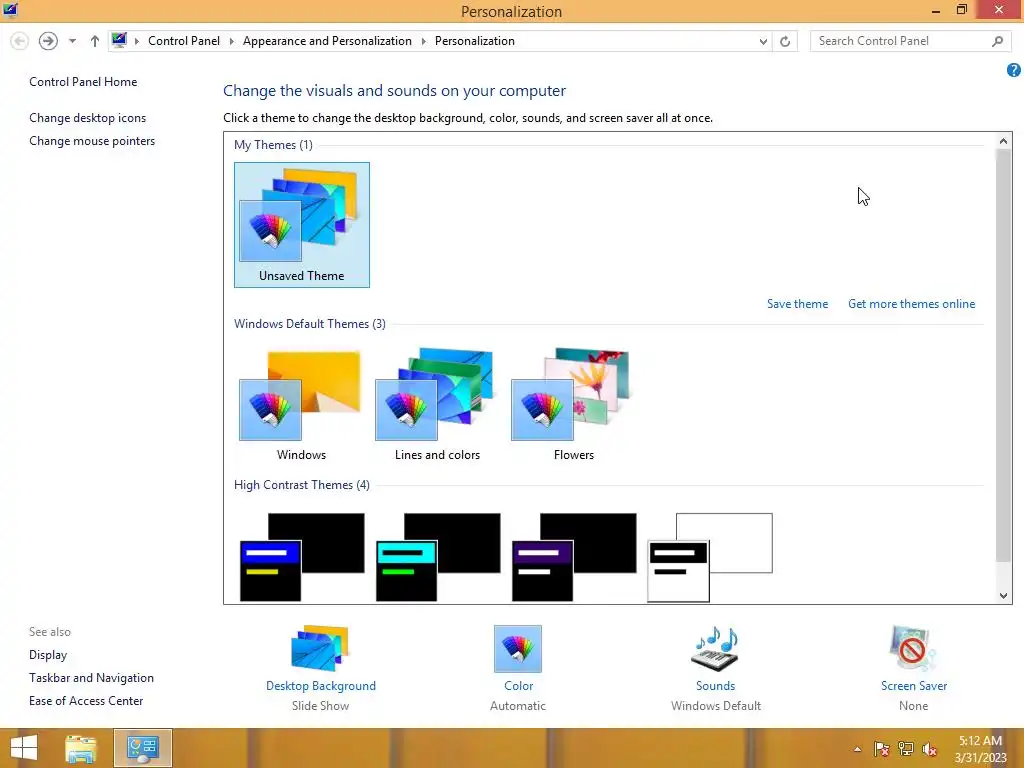
Task: Select the Personalization breadcrumb
Action: pyautogui.click(x=475, y=40)
